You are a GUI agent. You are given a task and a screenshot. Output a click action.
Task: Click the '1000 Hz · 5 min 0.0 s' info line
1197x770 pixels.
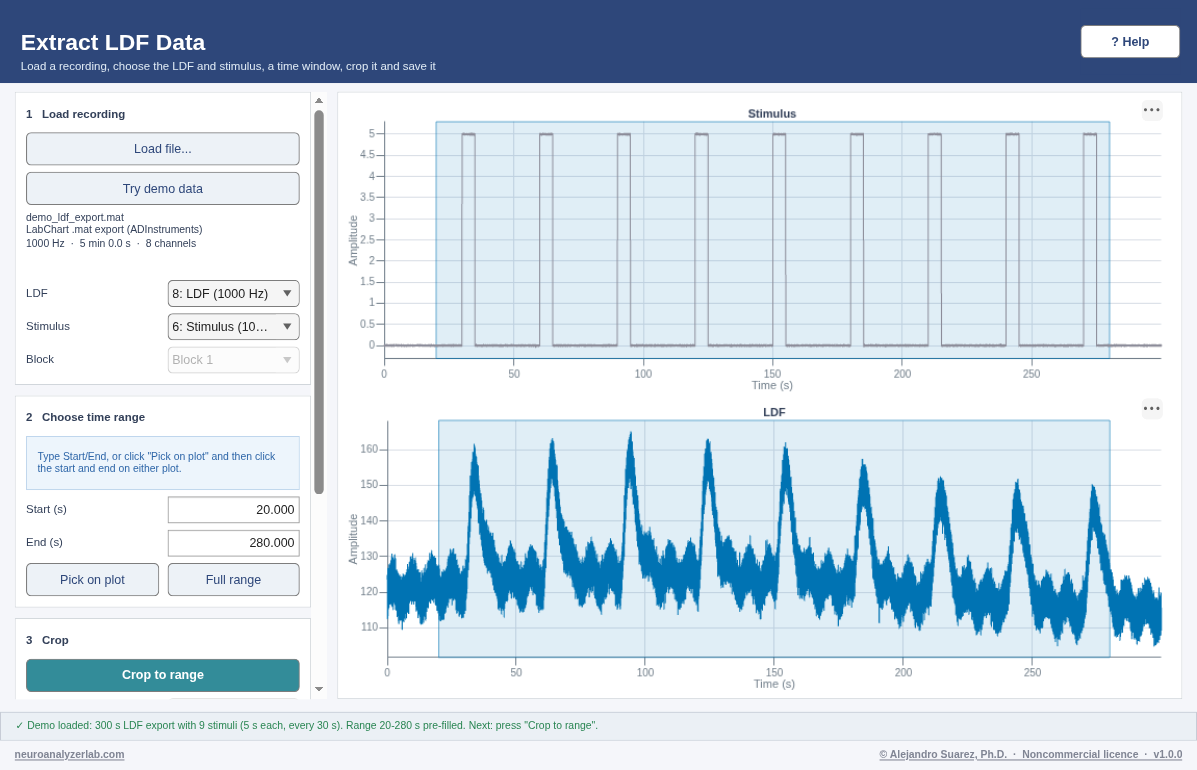(x=111, y=243)
